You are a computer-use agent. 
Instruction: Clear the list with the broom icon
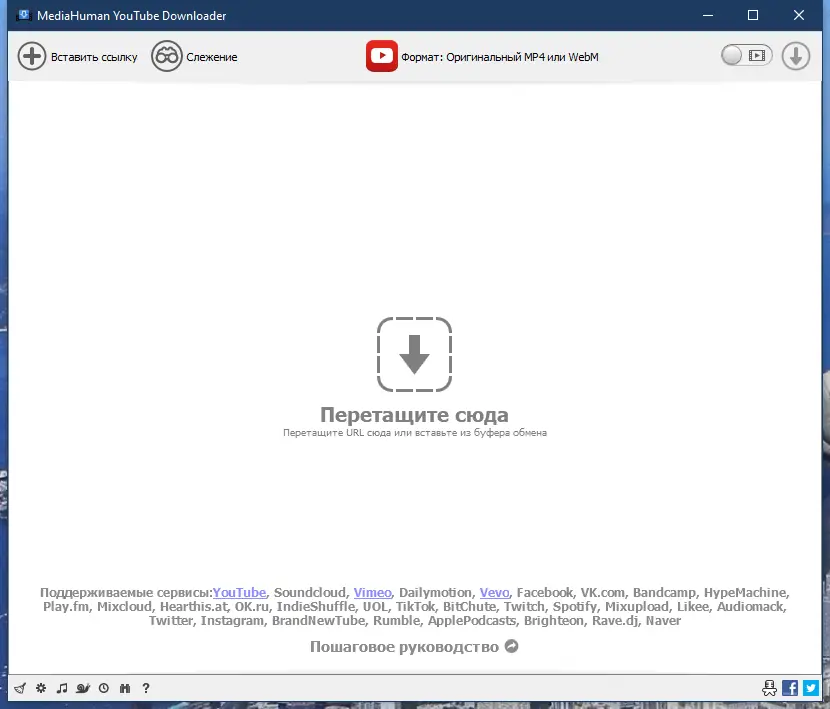coord(20,688)
